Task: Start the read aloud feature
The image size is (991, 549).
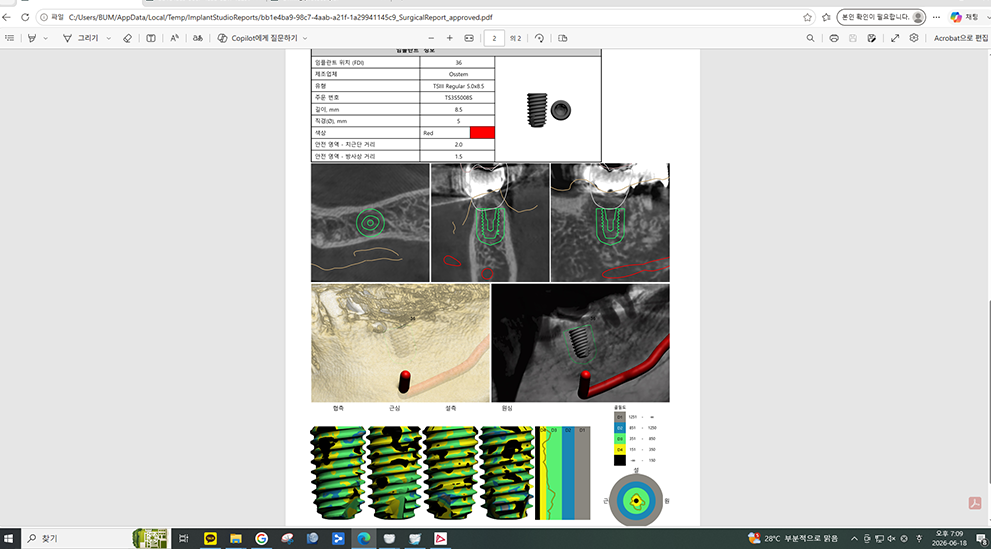Action: pyautogui.click(x=174, y=38)
